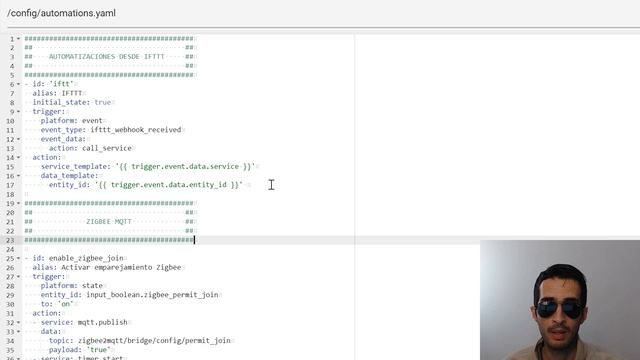Collapse the data fold at line 33
Viewport: 640px width, 360px height.
coord(18,332)
